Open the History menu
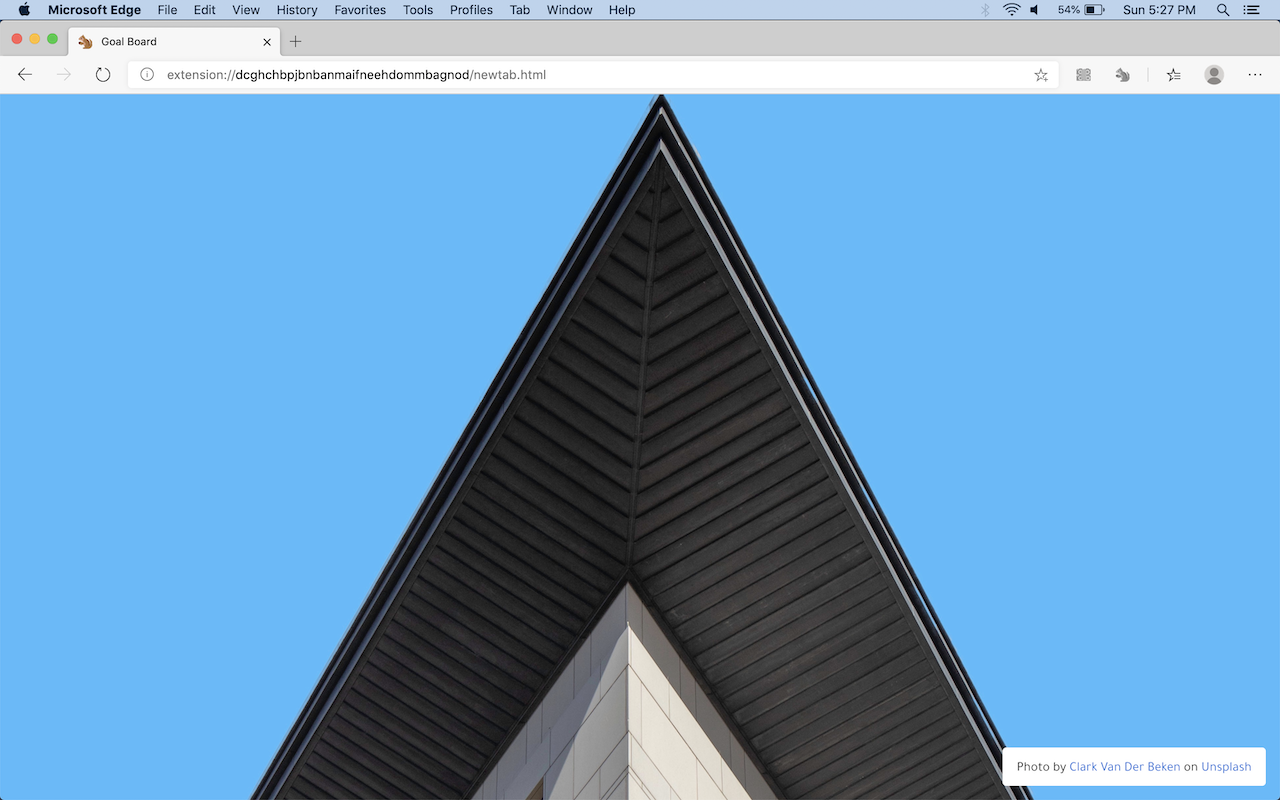1280x800 pixels. [297, 10]
